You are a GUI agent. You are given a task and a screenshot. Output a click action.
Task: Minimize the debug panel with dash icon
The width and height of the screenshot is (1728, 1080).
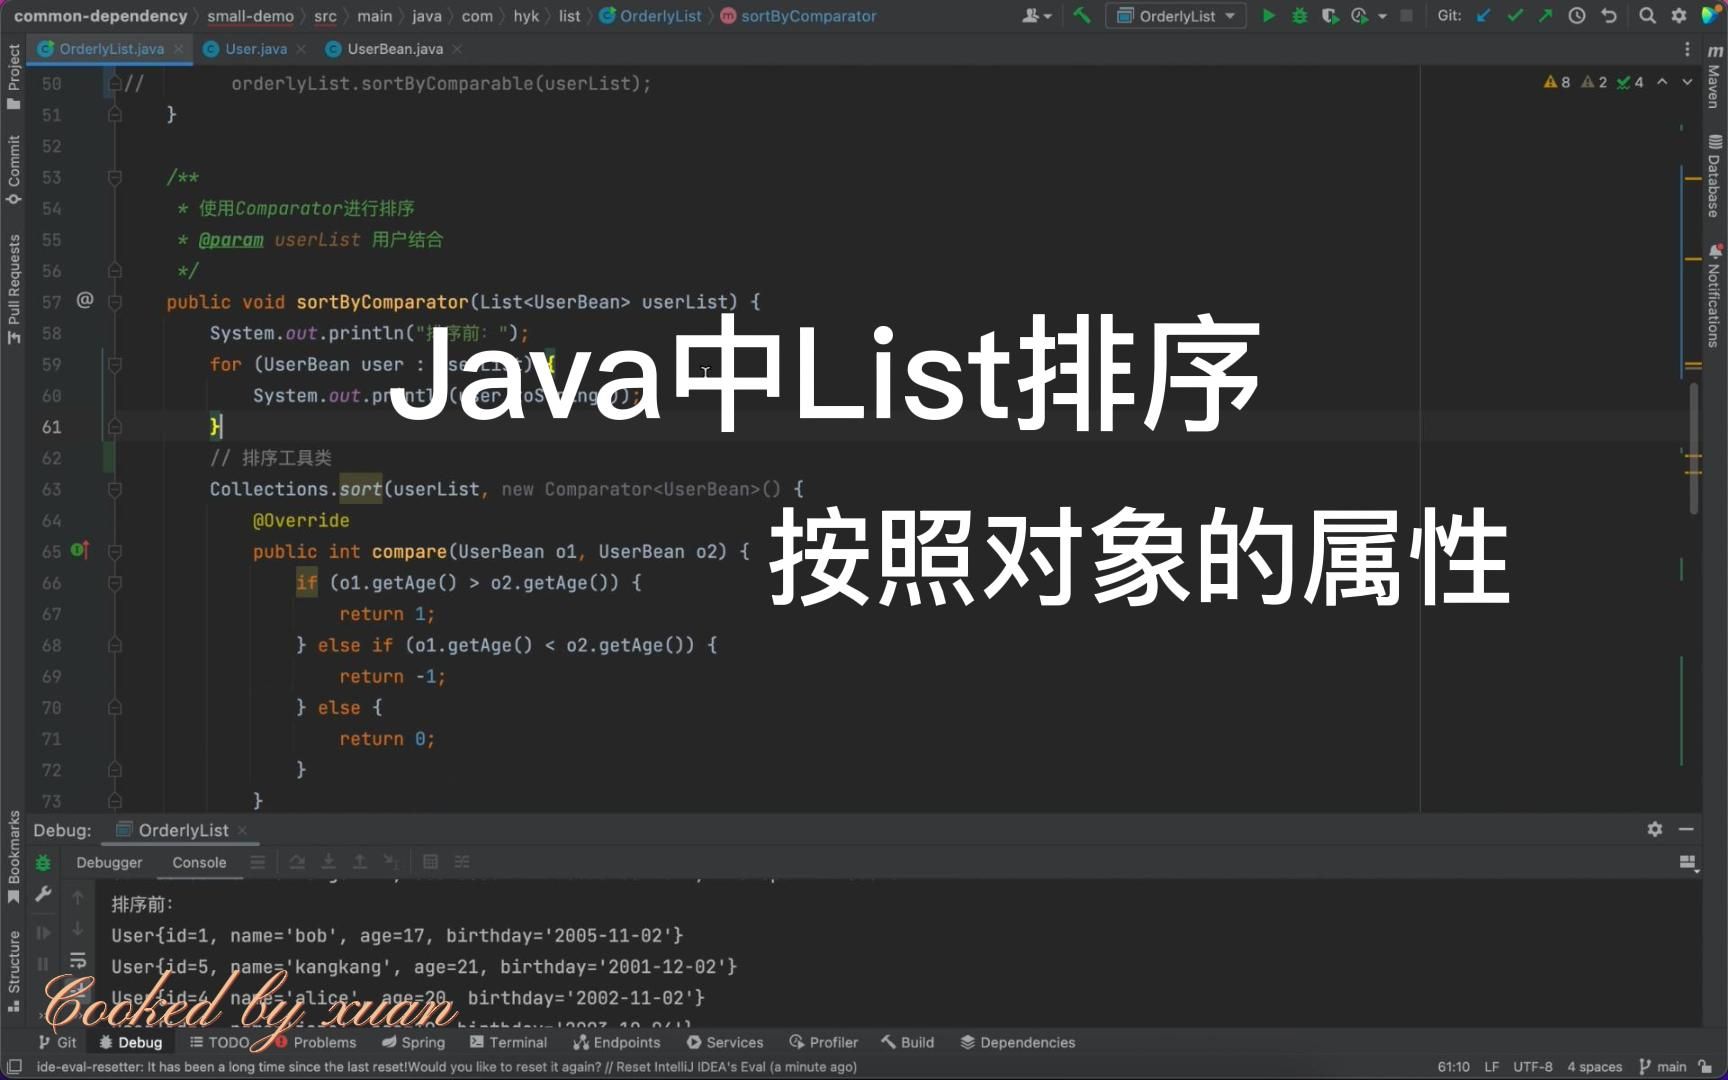tap(1686, 829)
